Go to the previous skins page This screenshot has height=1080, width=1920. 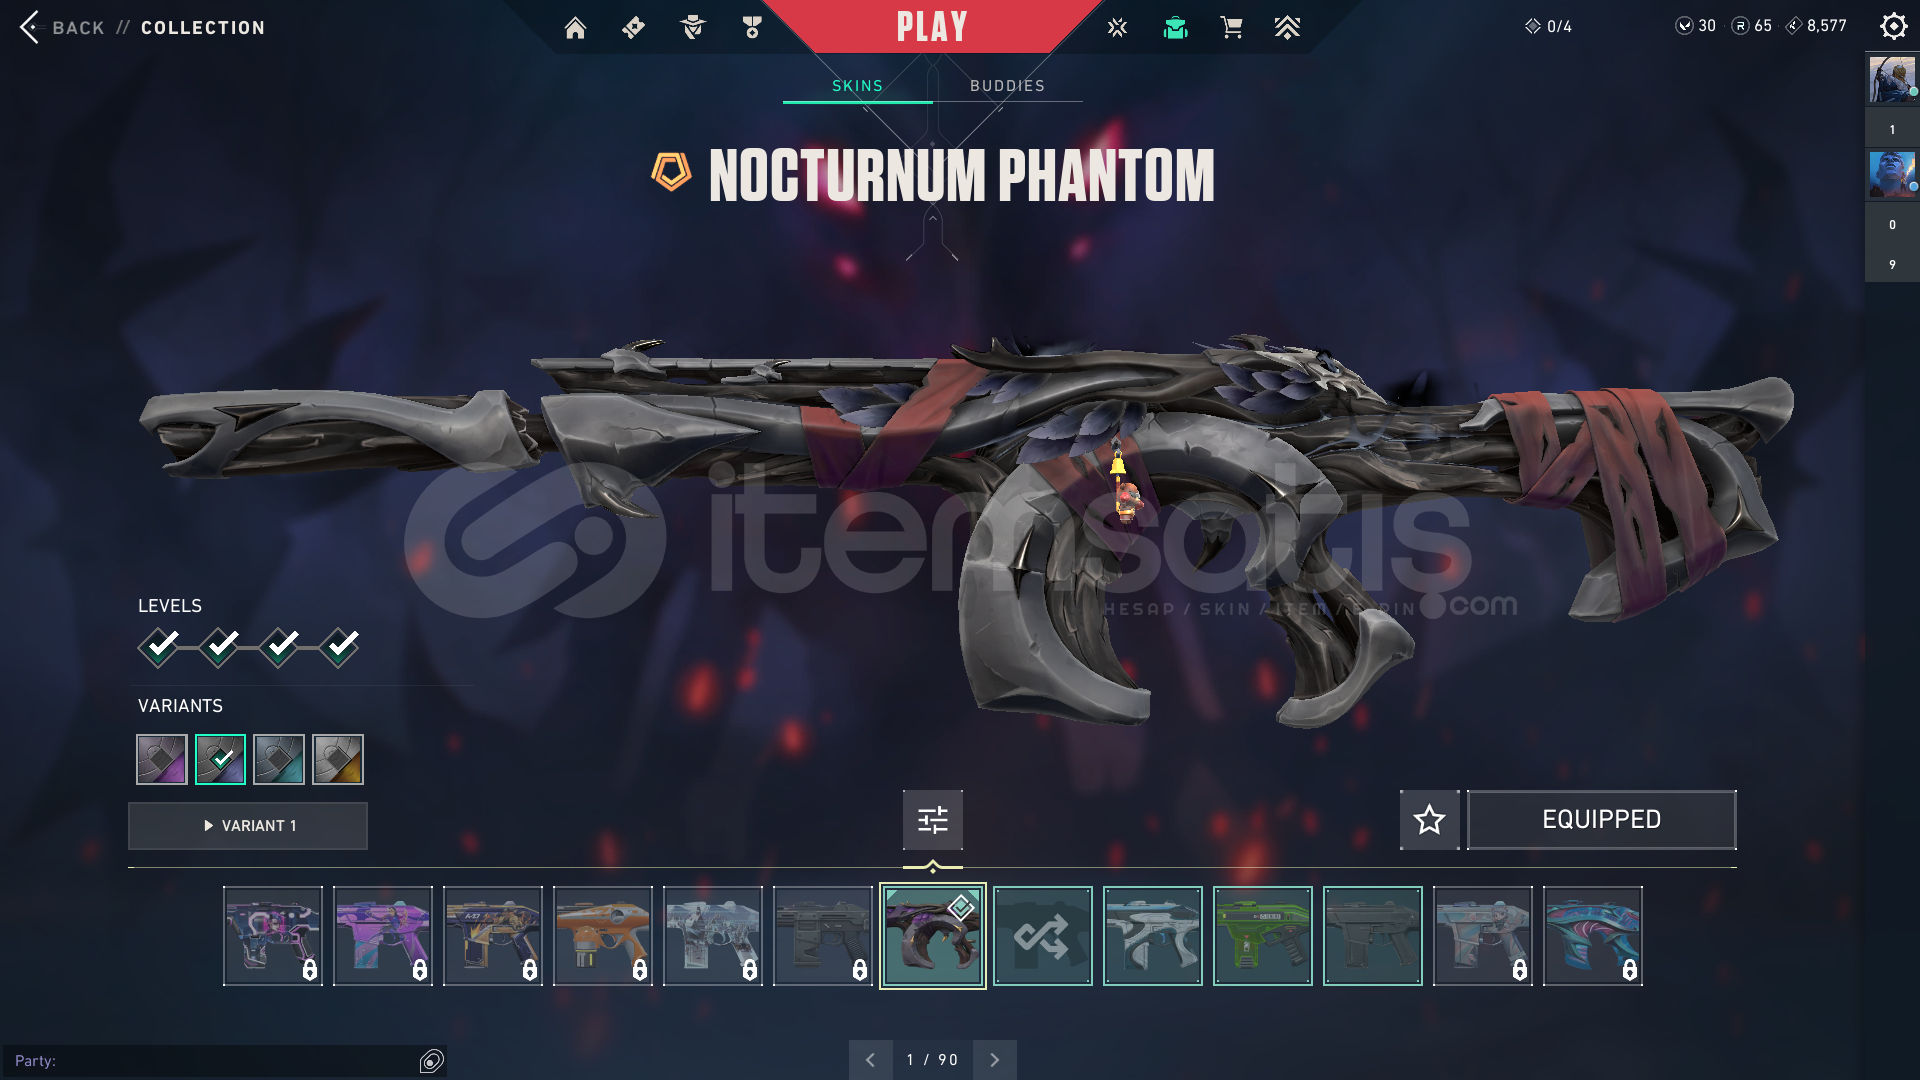click(870, 1060)
